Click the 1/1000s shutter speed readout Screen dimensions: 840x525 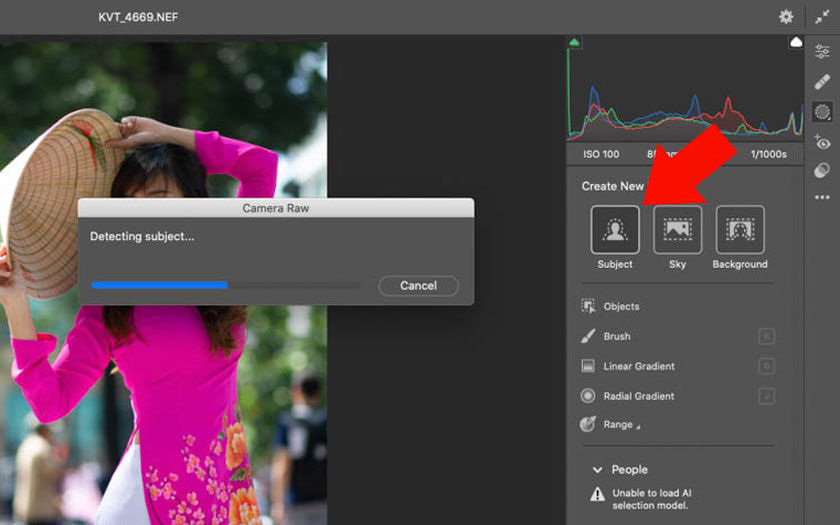[x=769, y=154]
